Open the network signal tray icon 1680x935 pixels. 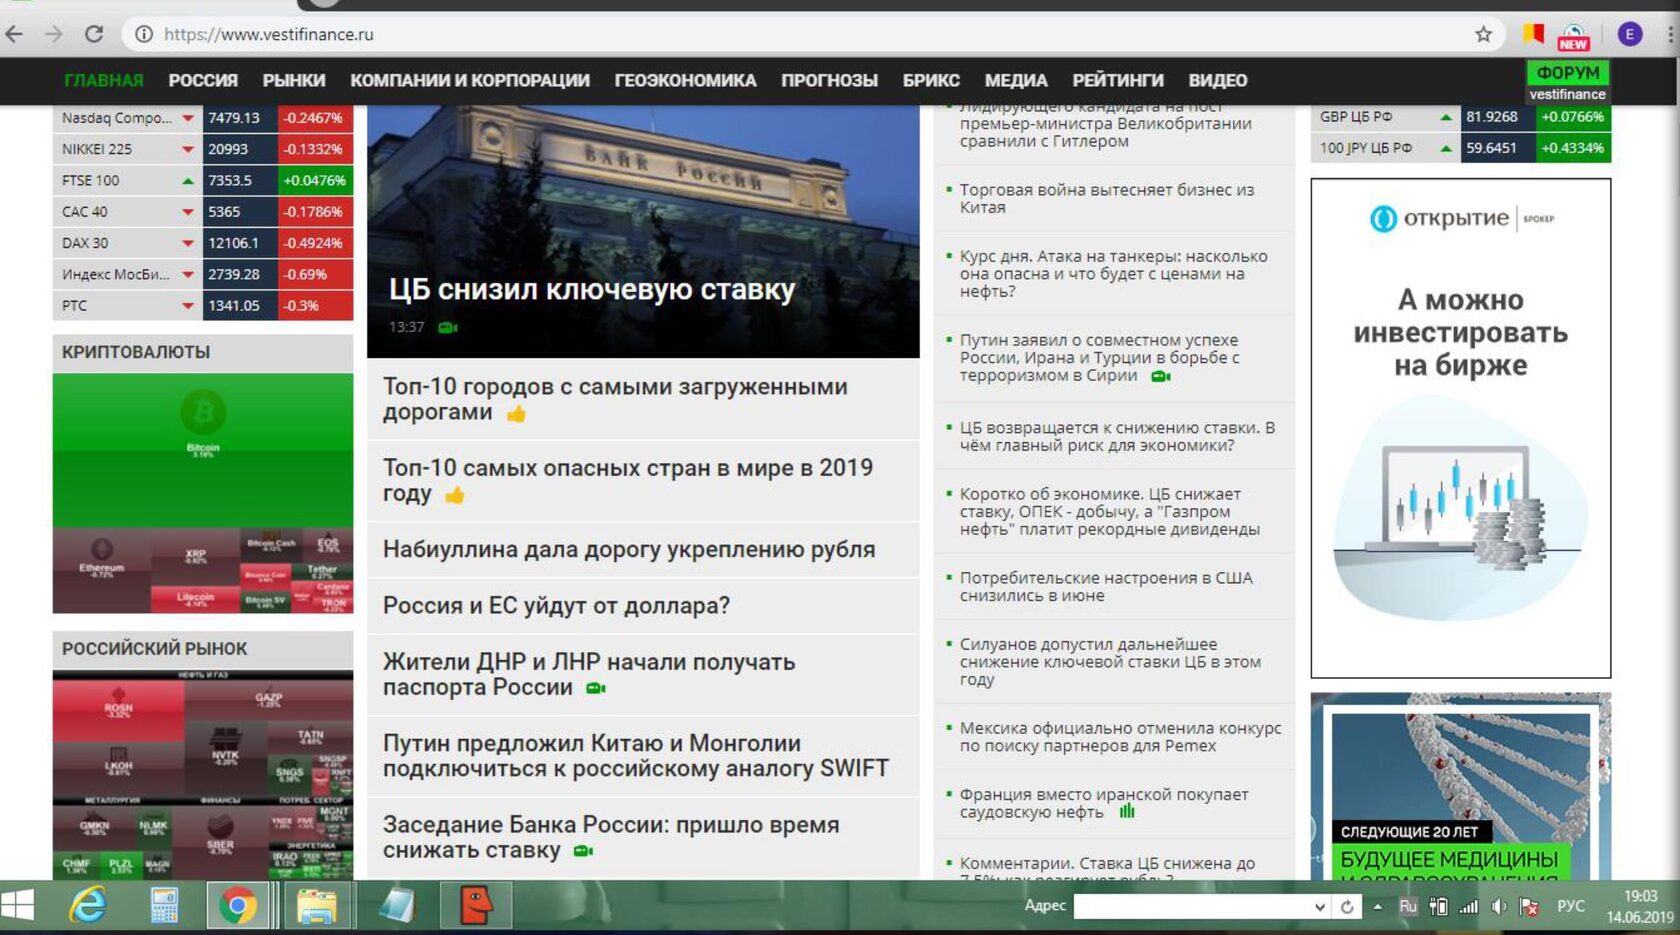(x=1468, y=907)
